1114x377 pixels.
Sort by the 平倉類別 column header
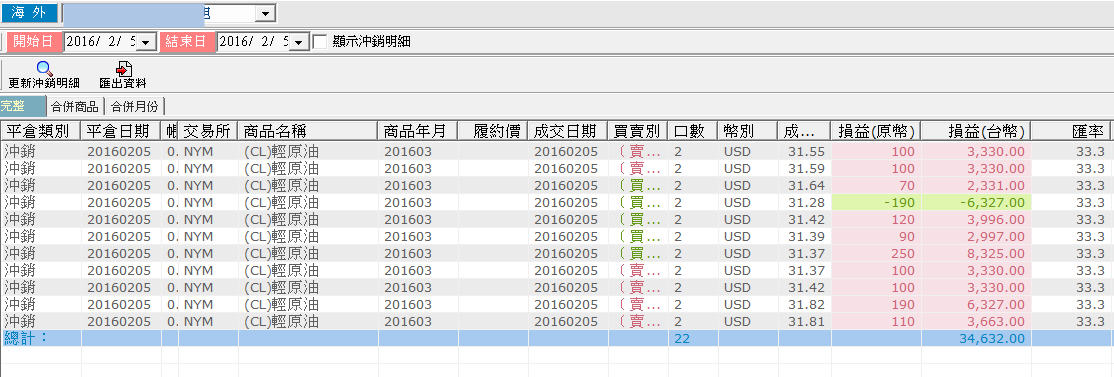40,131
